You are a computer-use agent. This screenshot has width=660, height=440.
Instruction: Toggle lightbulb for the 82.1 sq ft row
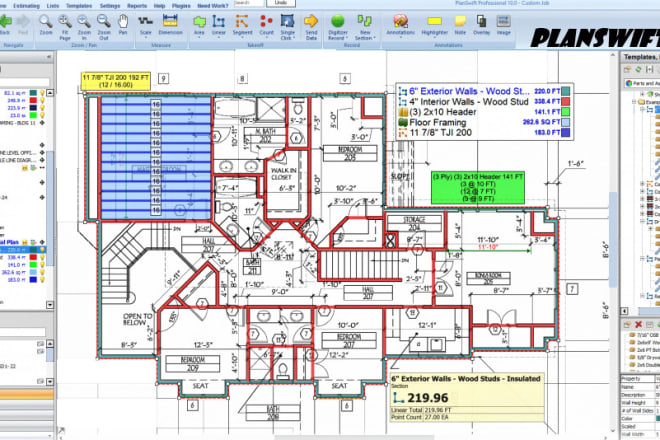(42, 93)
